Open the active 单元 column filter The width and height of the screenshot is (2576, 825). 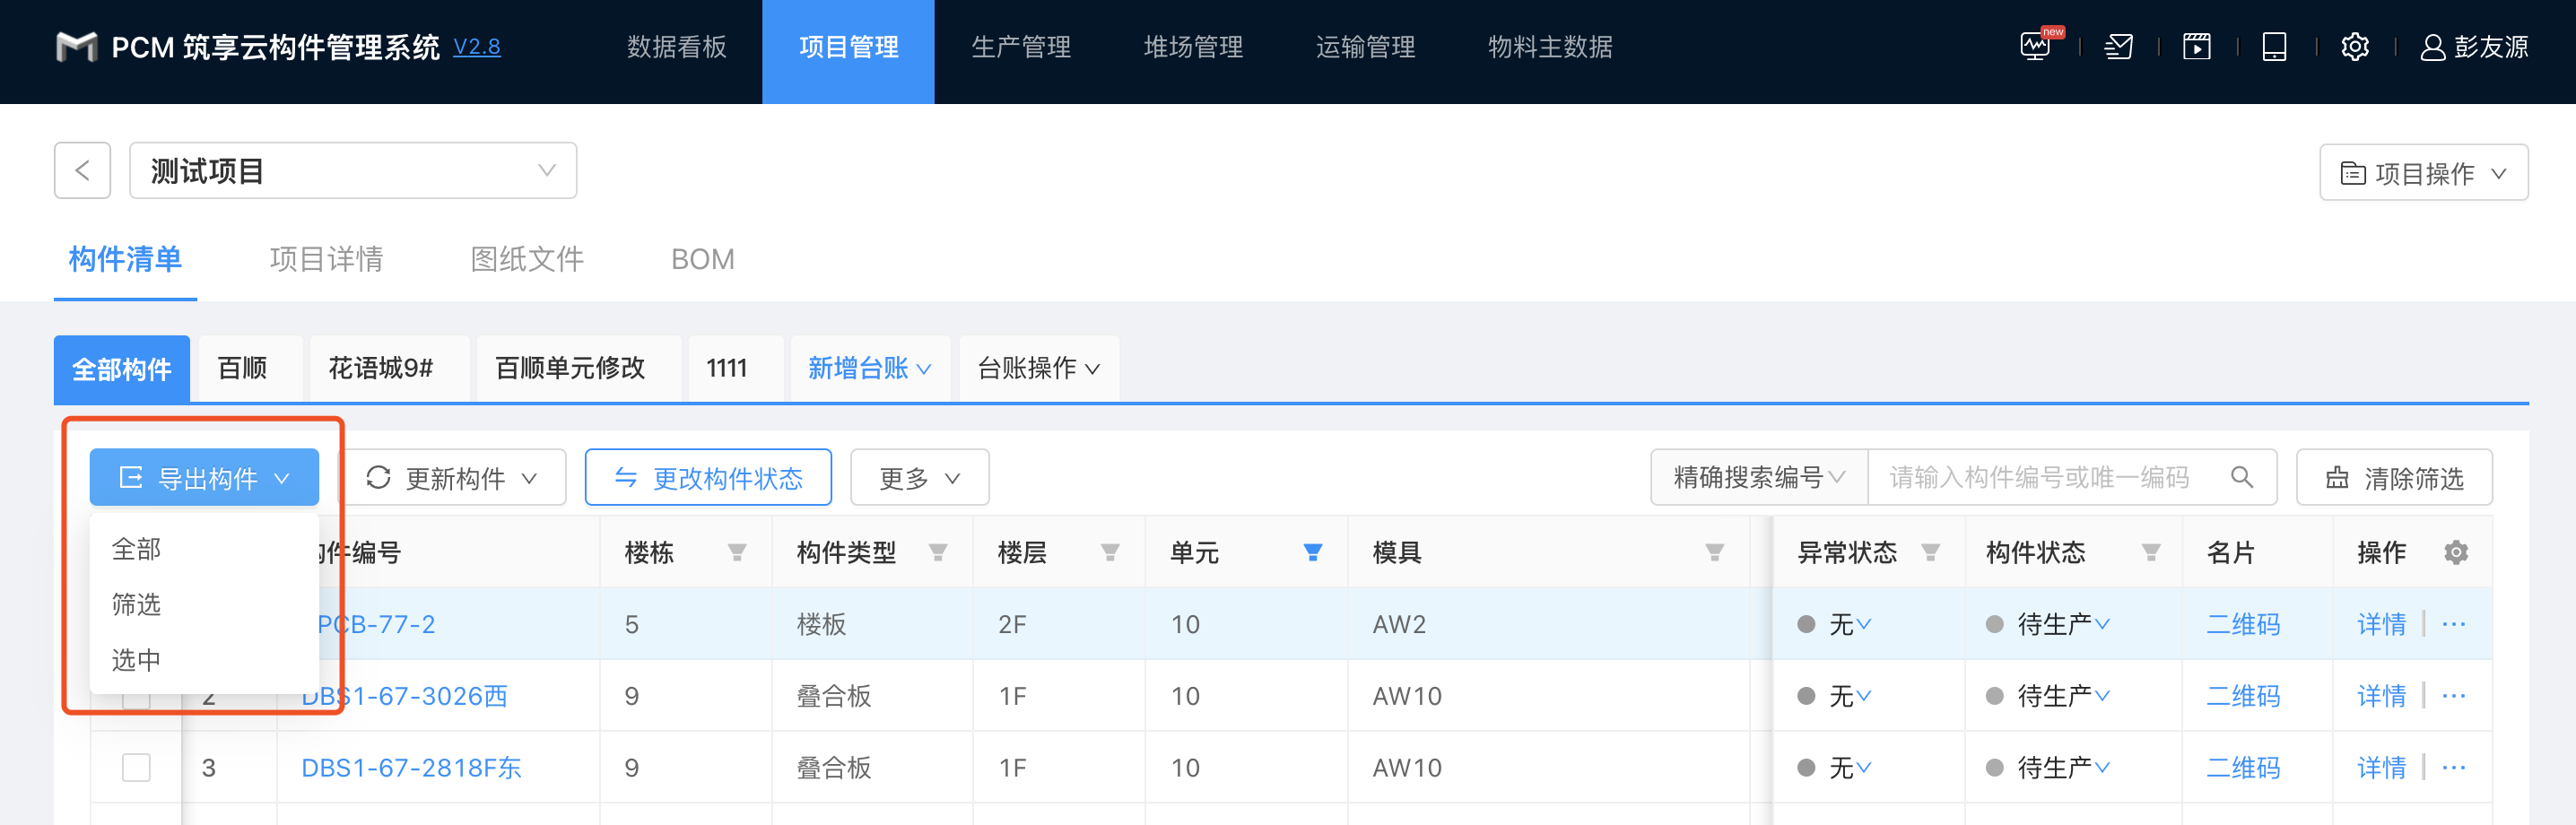tap(1313, 552)
